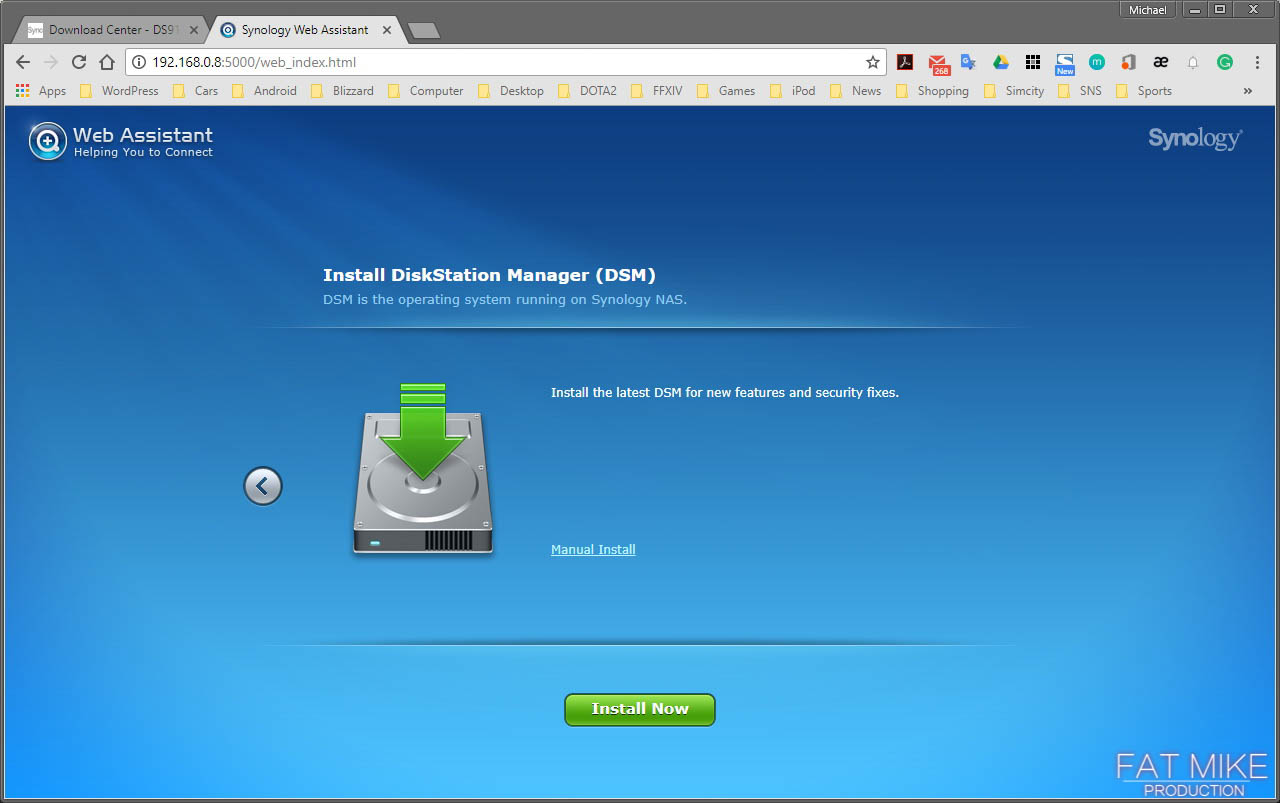Open the iPod bookmark folder

click(x=792, y=91)
